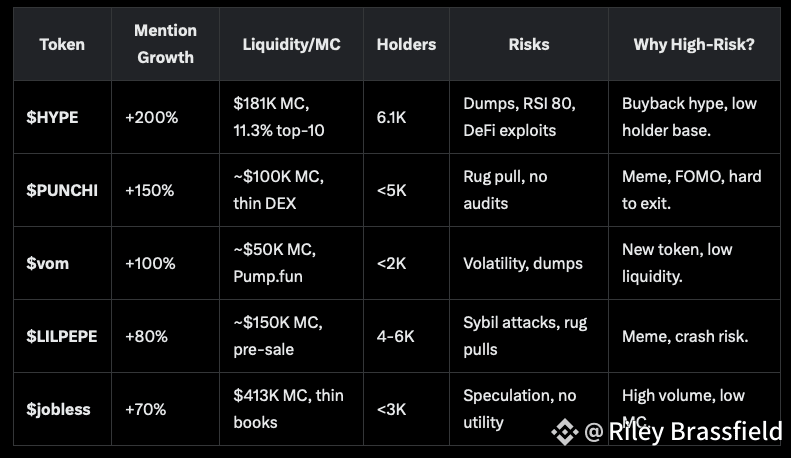
Task: Select the $HYPE token cell
Action: pos(62,117)
